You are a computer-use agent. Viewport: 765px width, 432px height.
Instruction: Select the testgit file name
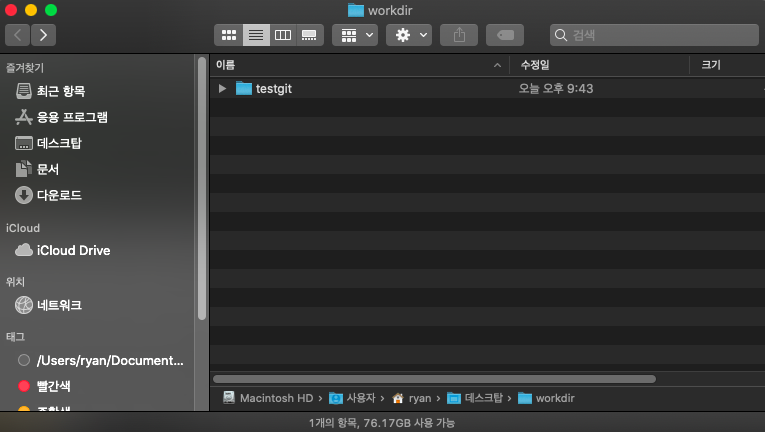coord(274,88)
